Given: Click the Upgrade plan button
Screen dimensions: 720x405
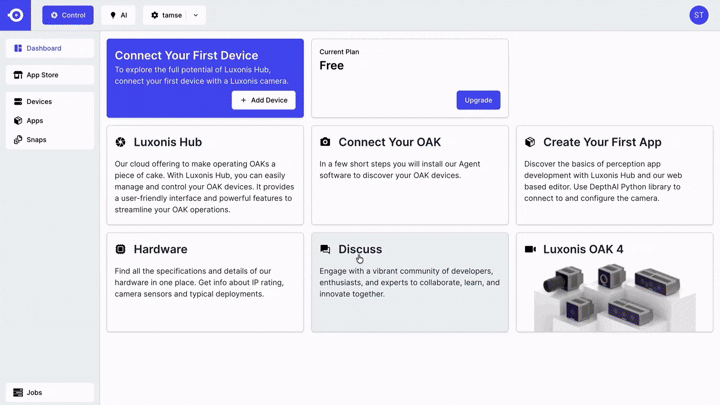Looking at the screenshot, I should [478, 100].
